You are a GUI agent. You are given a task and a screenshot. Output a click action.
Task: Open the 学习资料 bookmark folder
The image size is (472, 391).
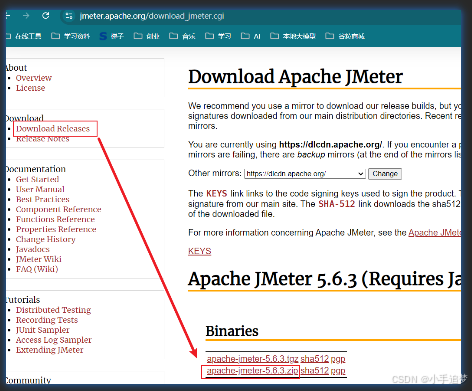coord(70,36)
